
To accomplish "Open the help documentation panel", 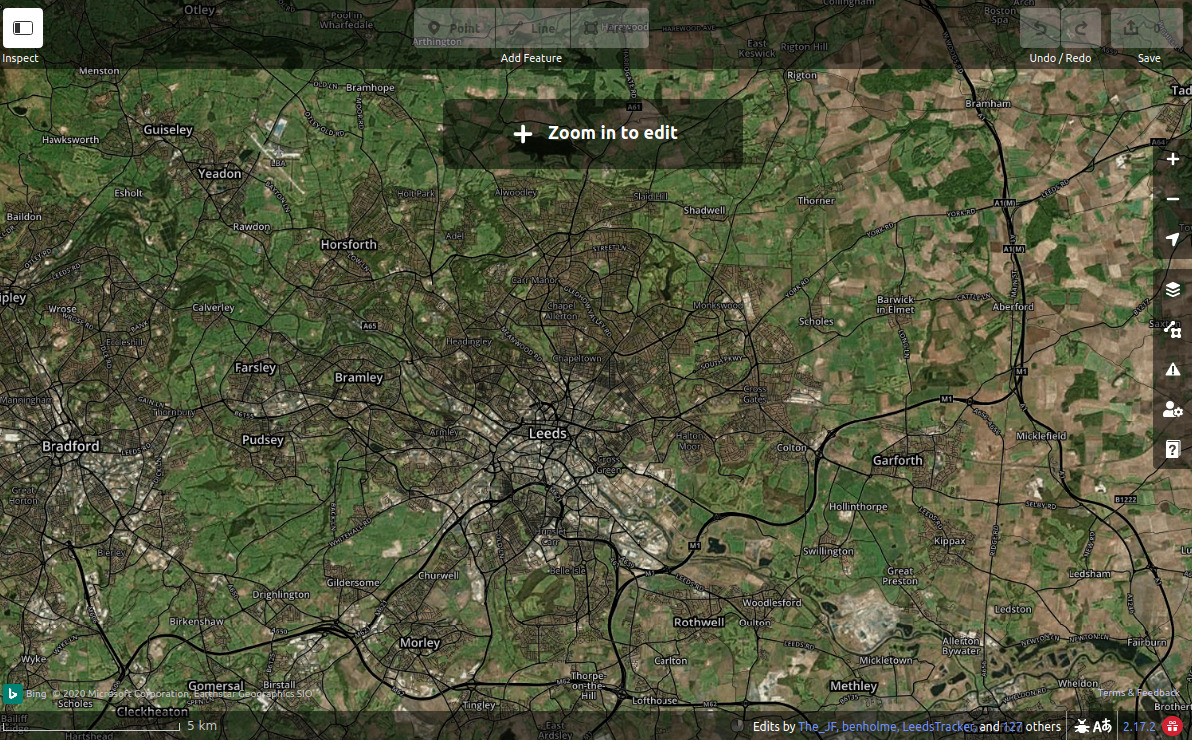I will tap(1172, 449).
